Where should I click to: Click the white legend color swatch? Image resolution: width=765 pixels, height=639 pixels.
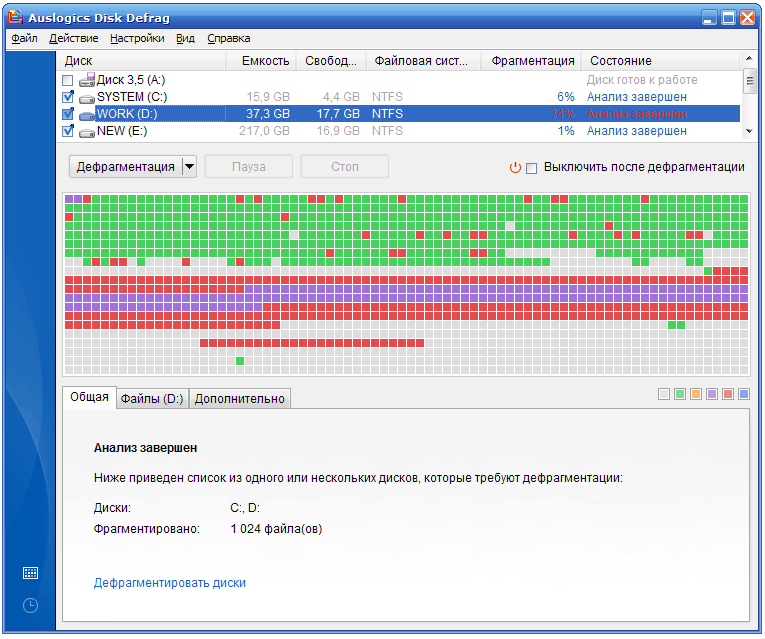(664, 394)
